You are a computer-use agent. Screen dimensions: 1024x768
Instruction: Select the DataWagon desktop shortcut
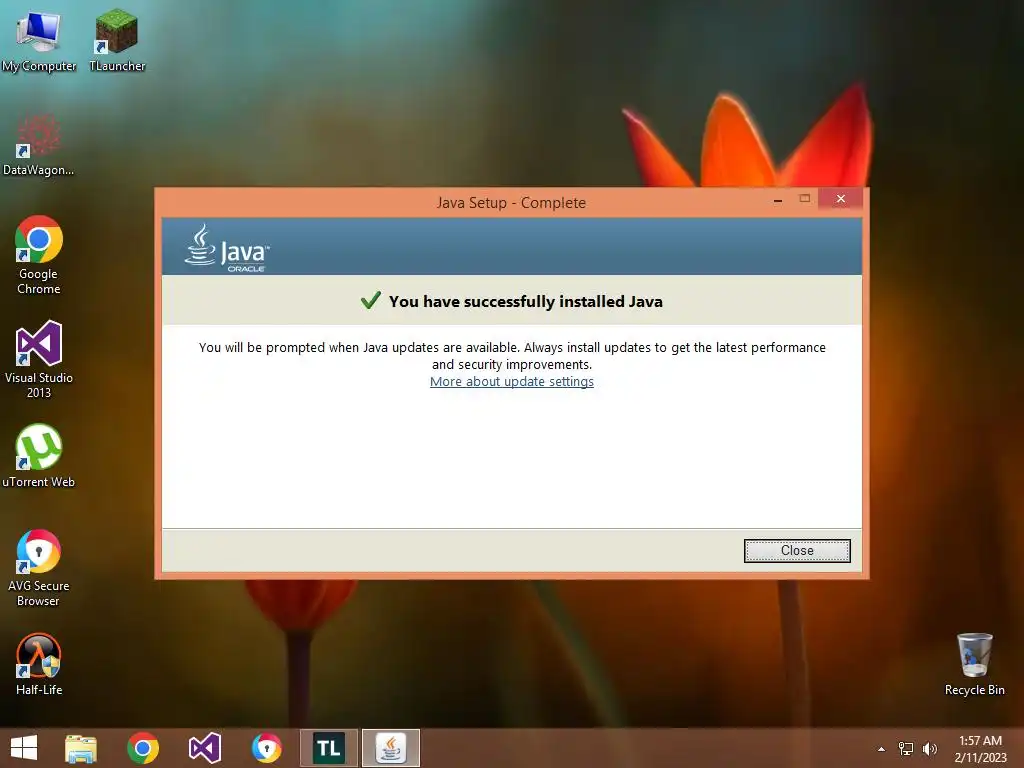[x=39, y=145]
